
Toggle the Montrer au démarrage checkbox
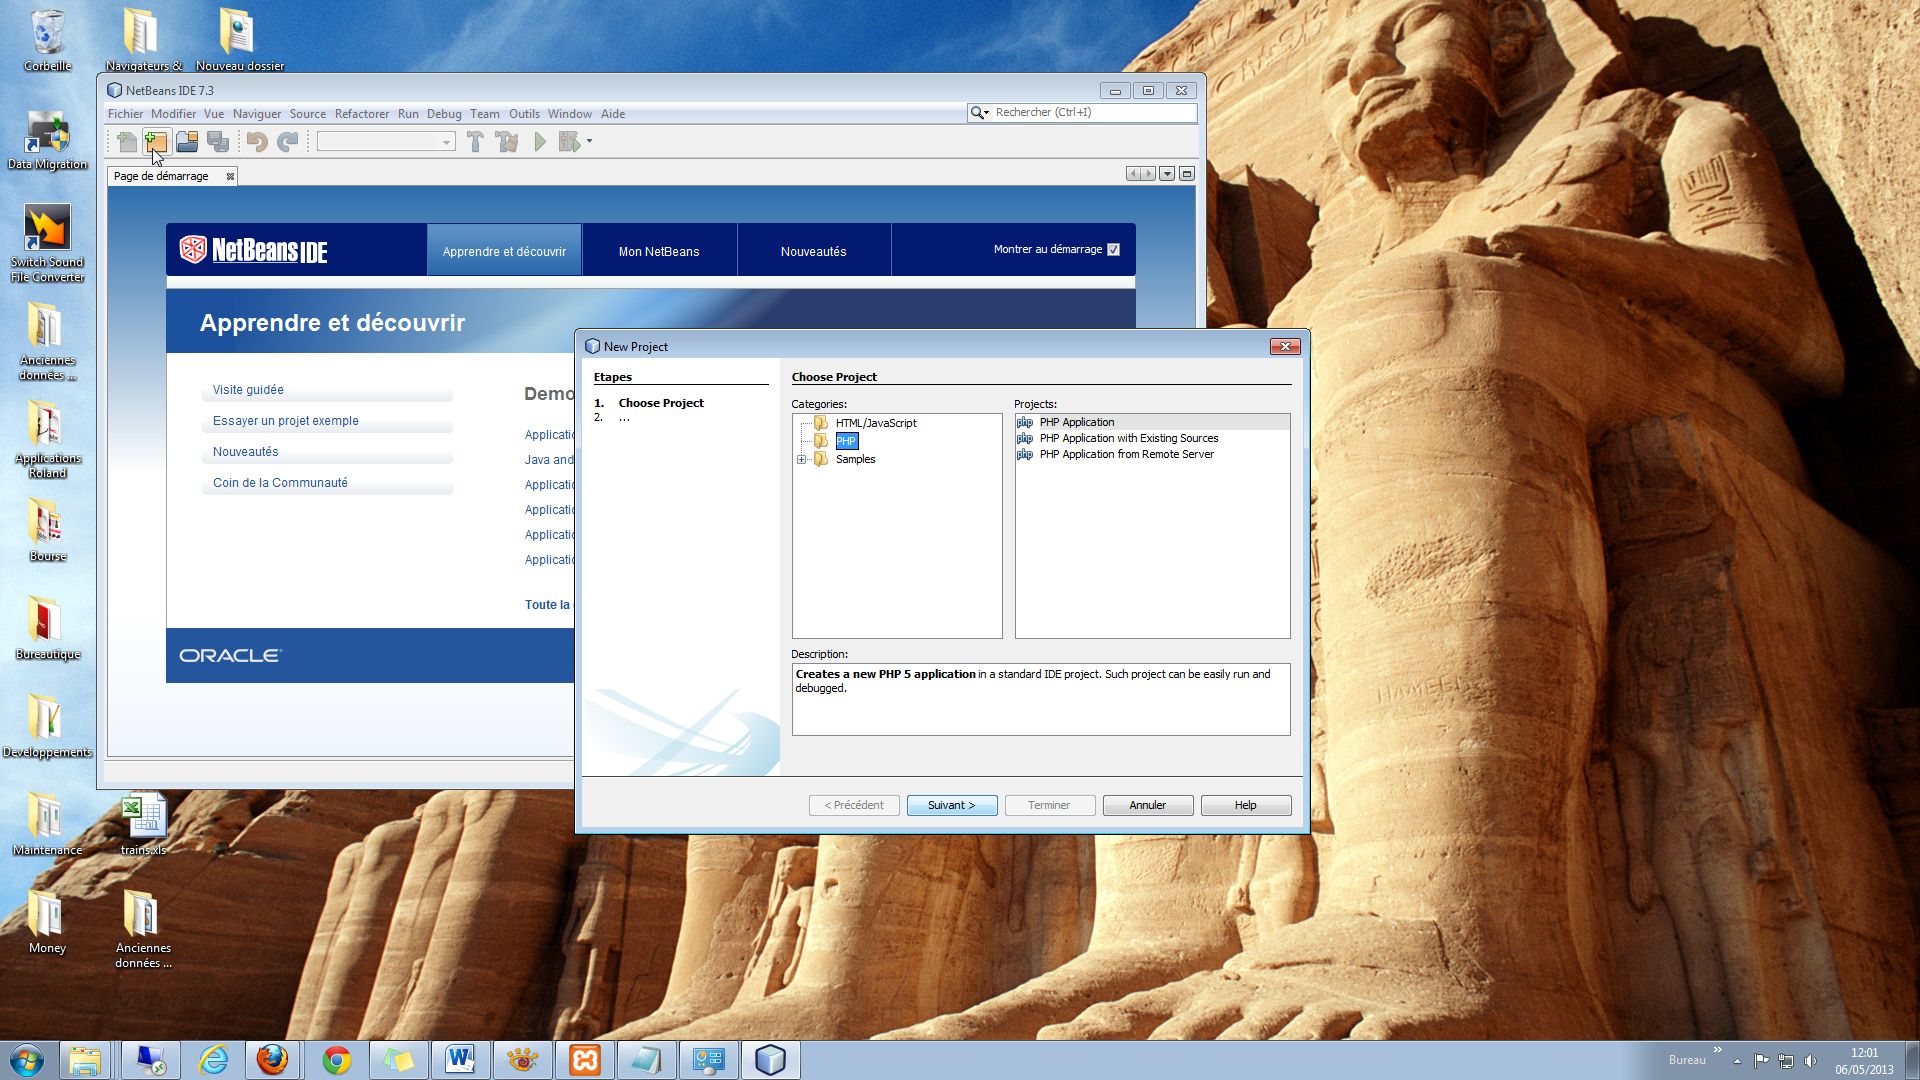click(1113, 250)
